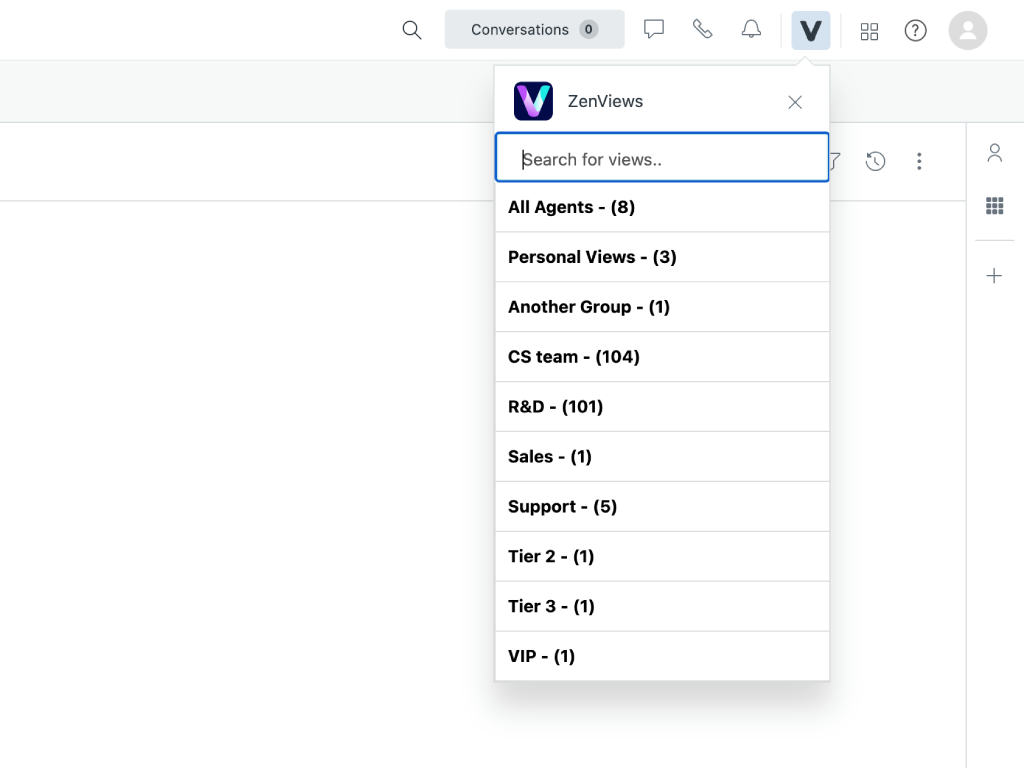1024x768 pixels.
Task: Click the plus icon in right sidebar
Action: [x=994, y=276]
